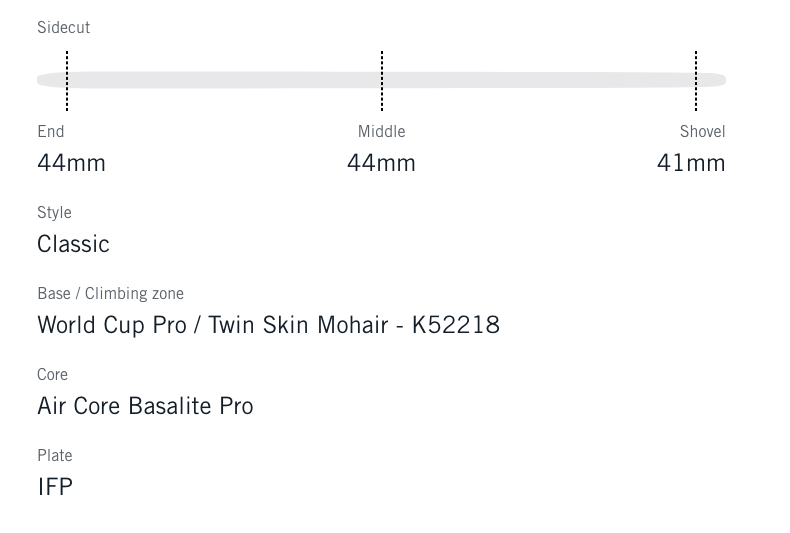The height and width of the screenshot is (533, 790).
Task: Click the Core spec label
Action: pyautogui.click(x=52, y=375)
